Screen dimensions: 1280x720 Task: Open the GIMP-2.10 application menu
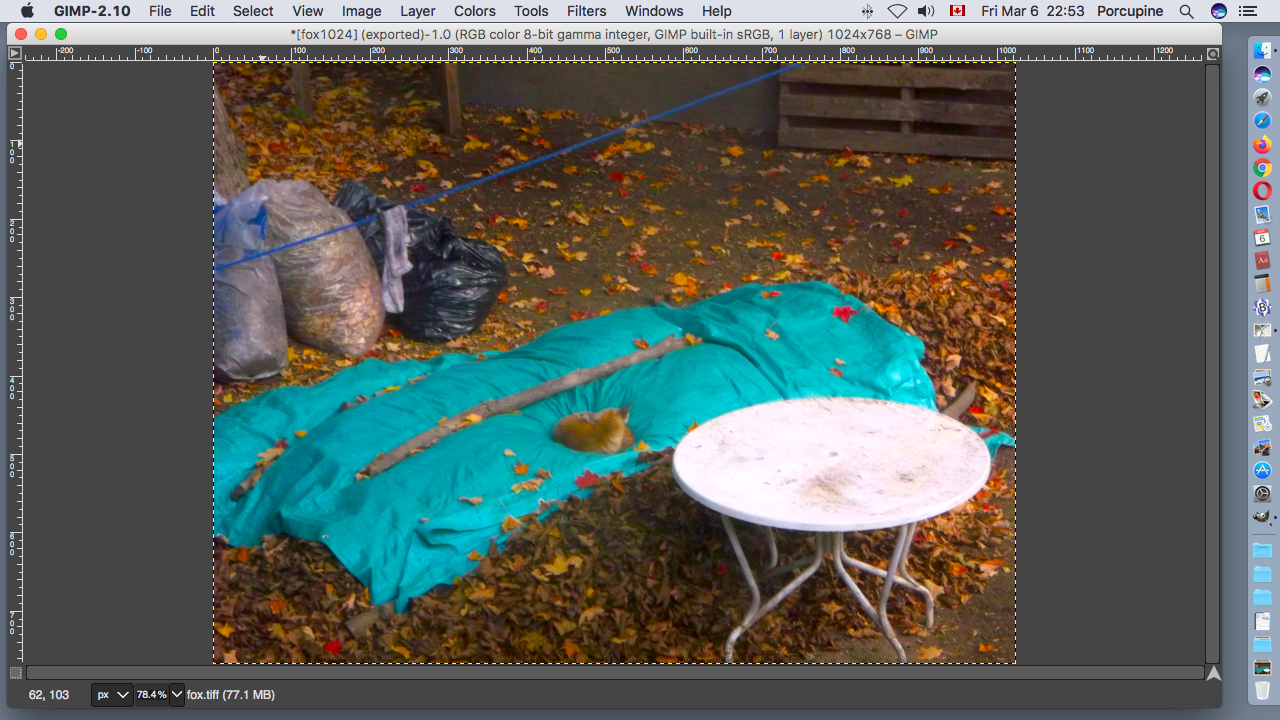click(92, 11)
